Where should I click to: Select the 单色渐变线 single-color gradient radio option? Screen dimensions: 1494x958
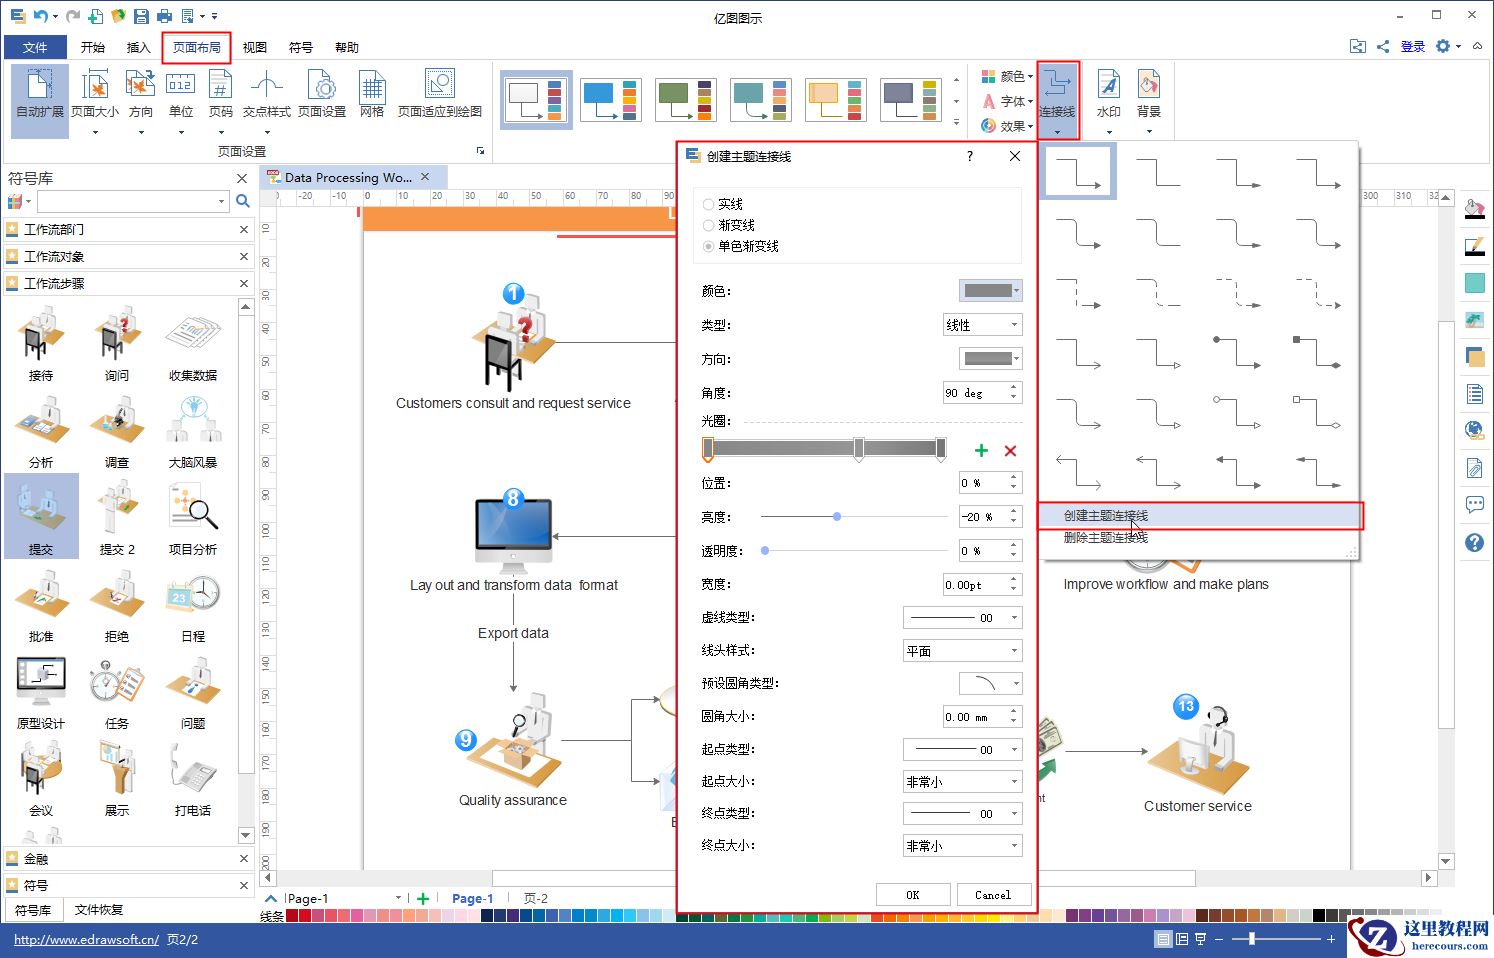741,246
